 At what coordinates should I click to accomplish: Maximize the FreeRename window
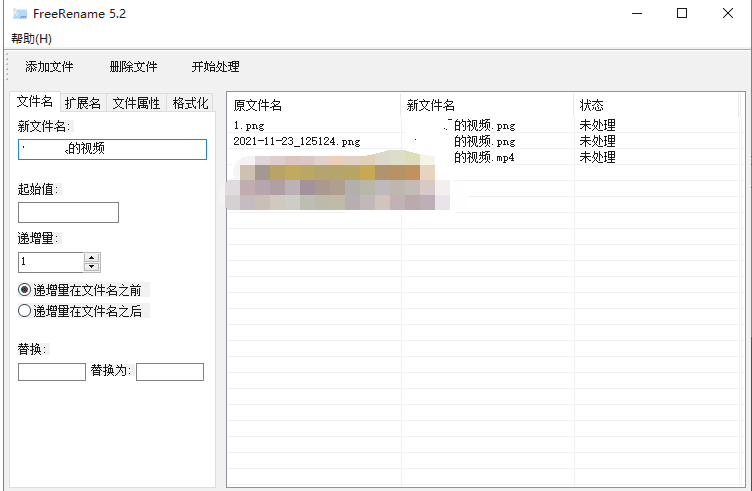pos(682,13)
